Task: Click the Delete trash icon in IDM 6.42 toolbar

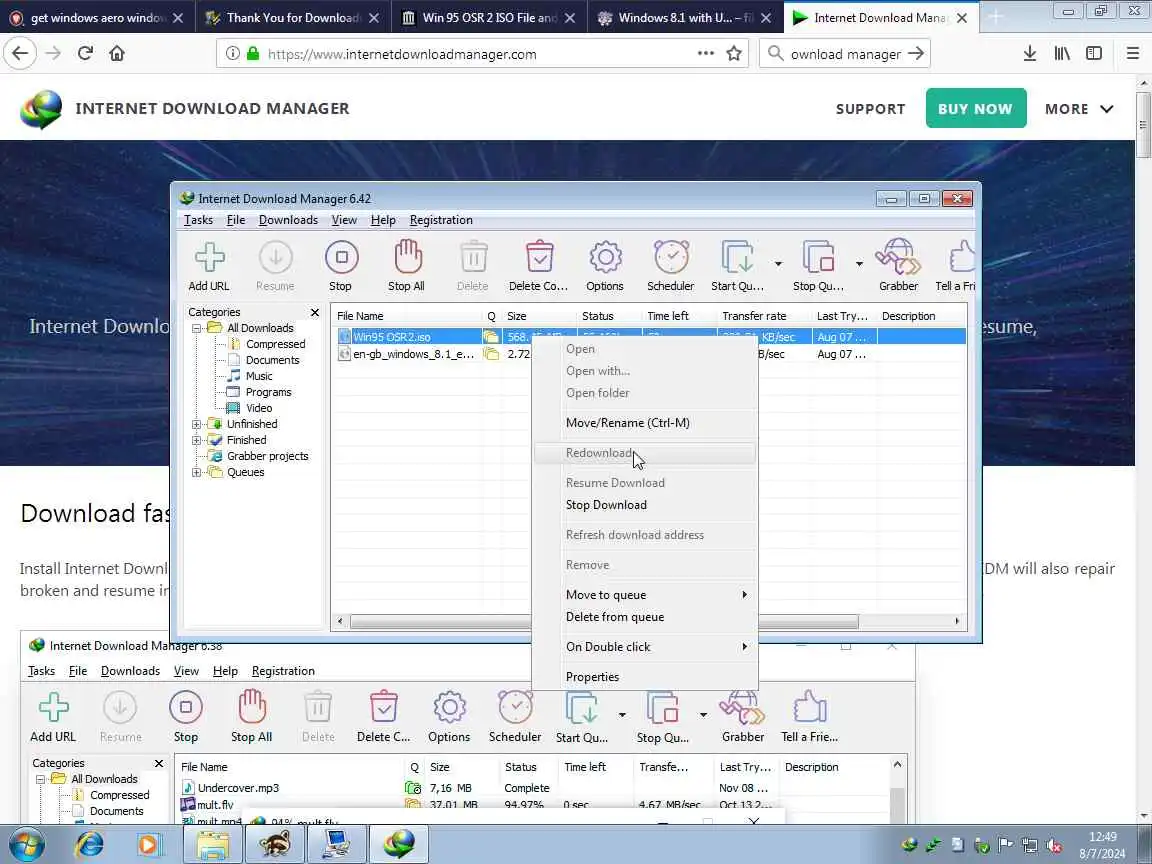Action: (x=473, y=258)
